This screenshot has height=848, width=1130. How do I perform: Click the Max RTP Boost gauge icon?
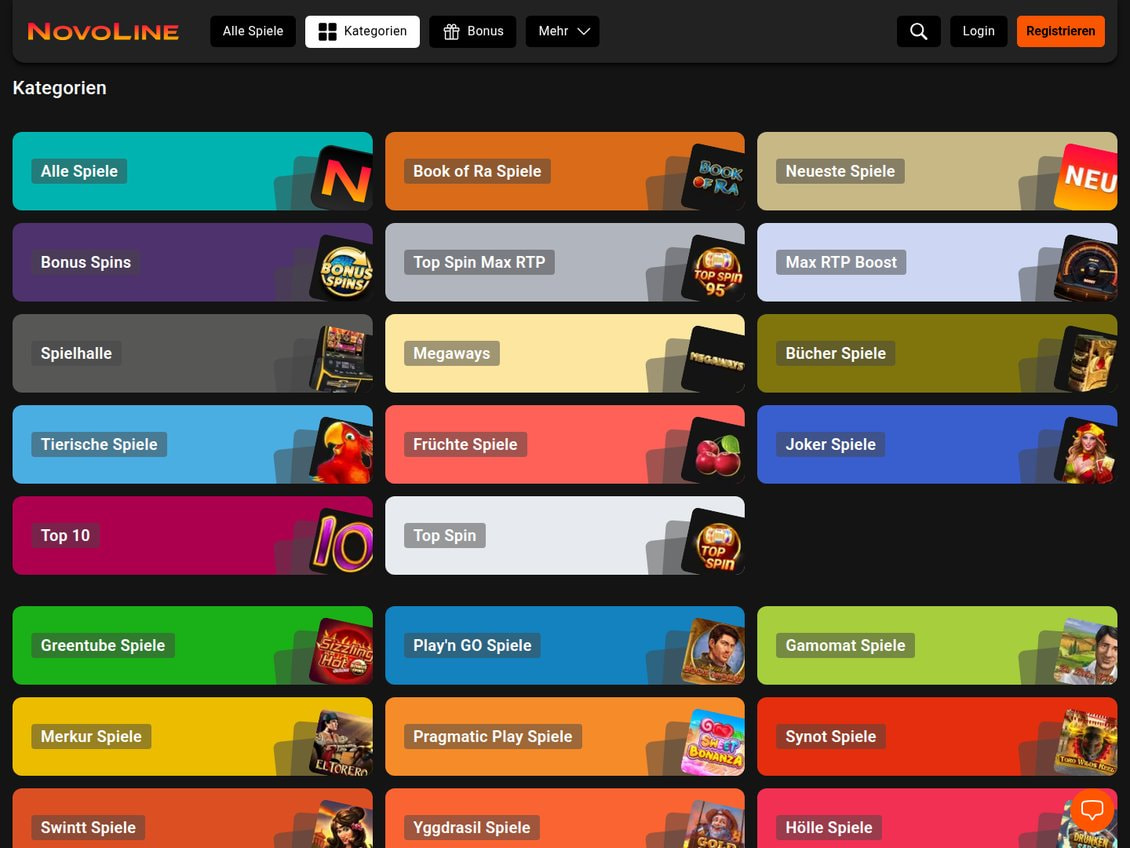pyautogui.click(x=1086, y=267)
